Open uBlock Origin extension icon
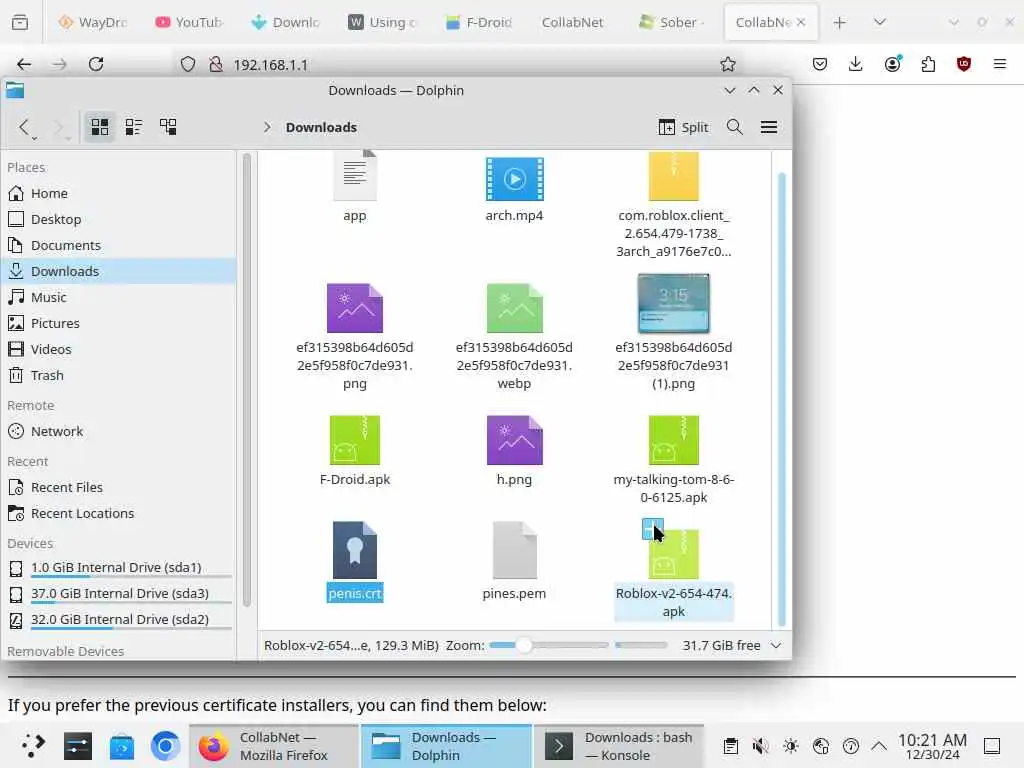 pos(964,64)
